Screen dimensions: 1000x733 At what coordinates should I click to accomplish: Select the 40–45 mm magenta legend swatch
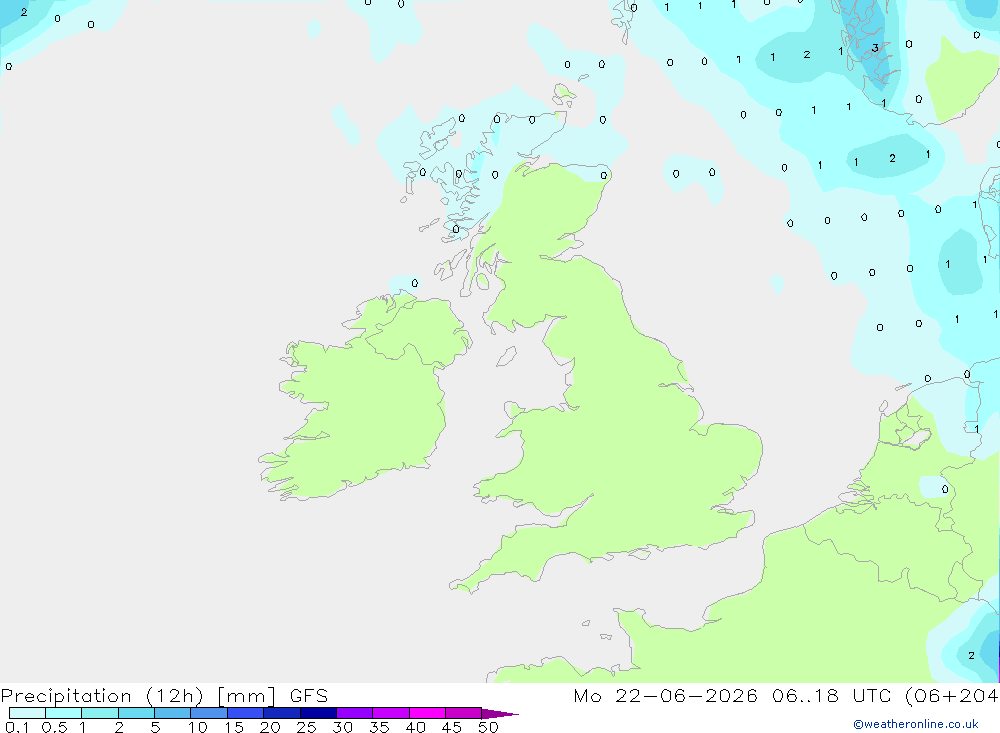point(427,713)
